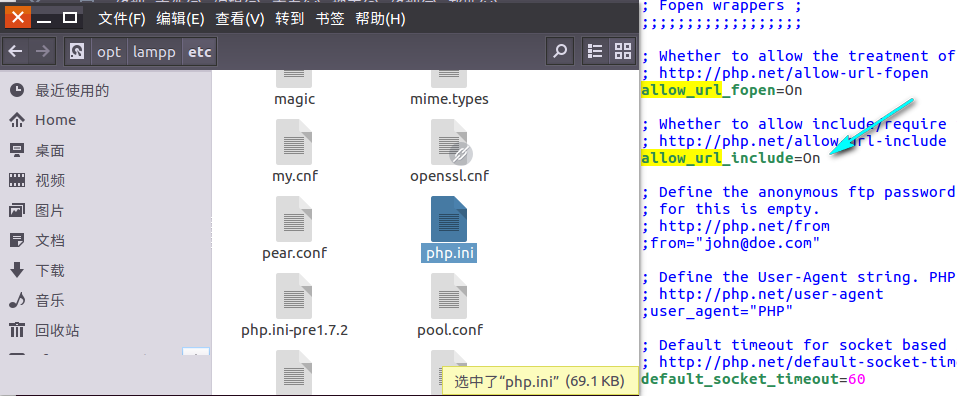Screen dimensions: 957x396
Task: Open Trash (回收站) in sidebar
Action: pos(44,331)
